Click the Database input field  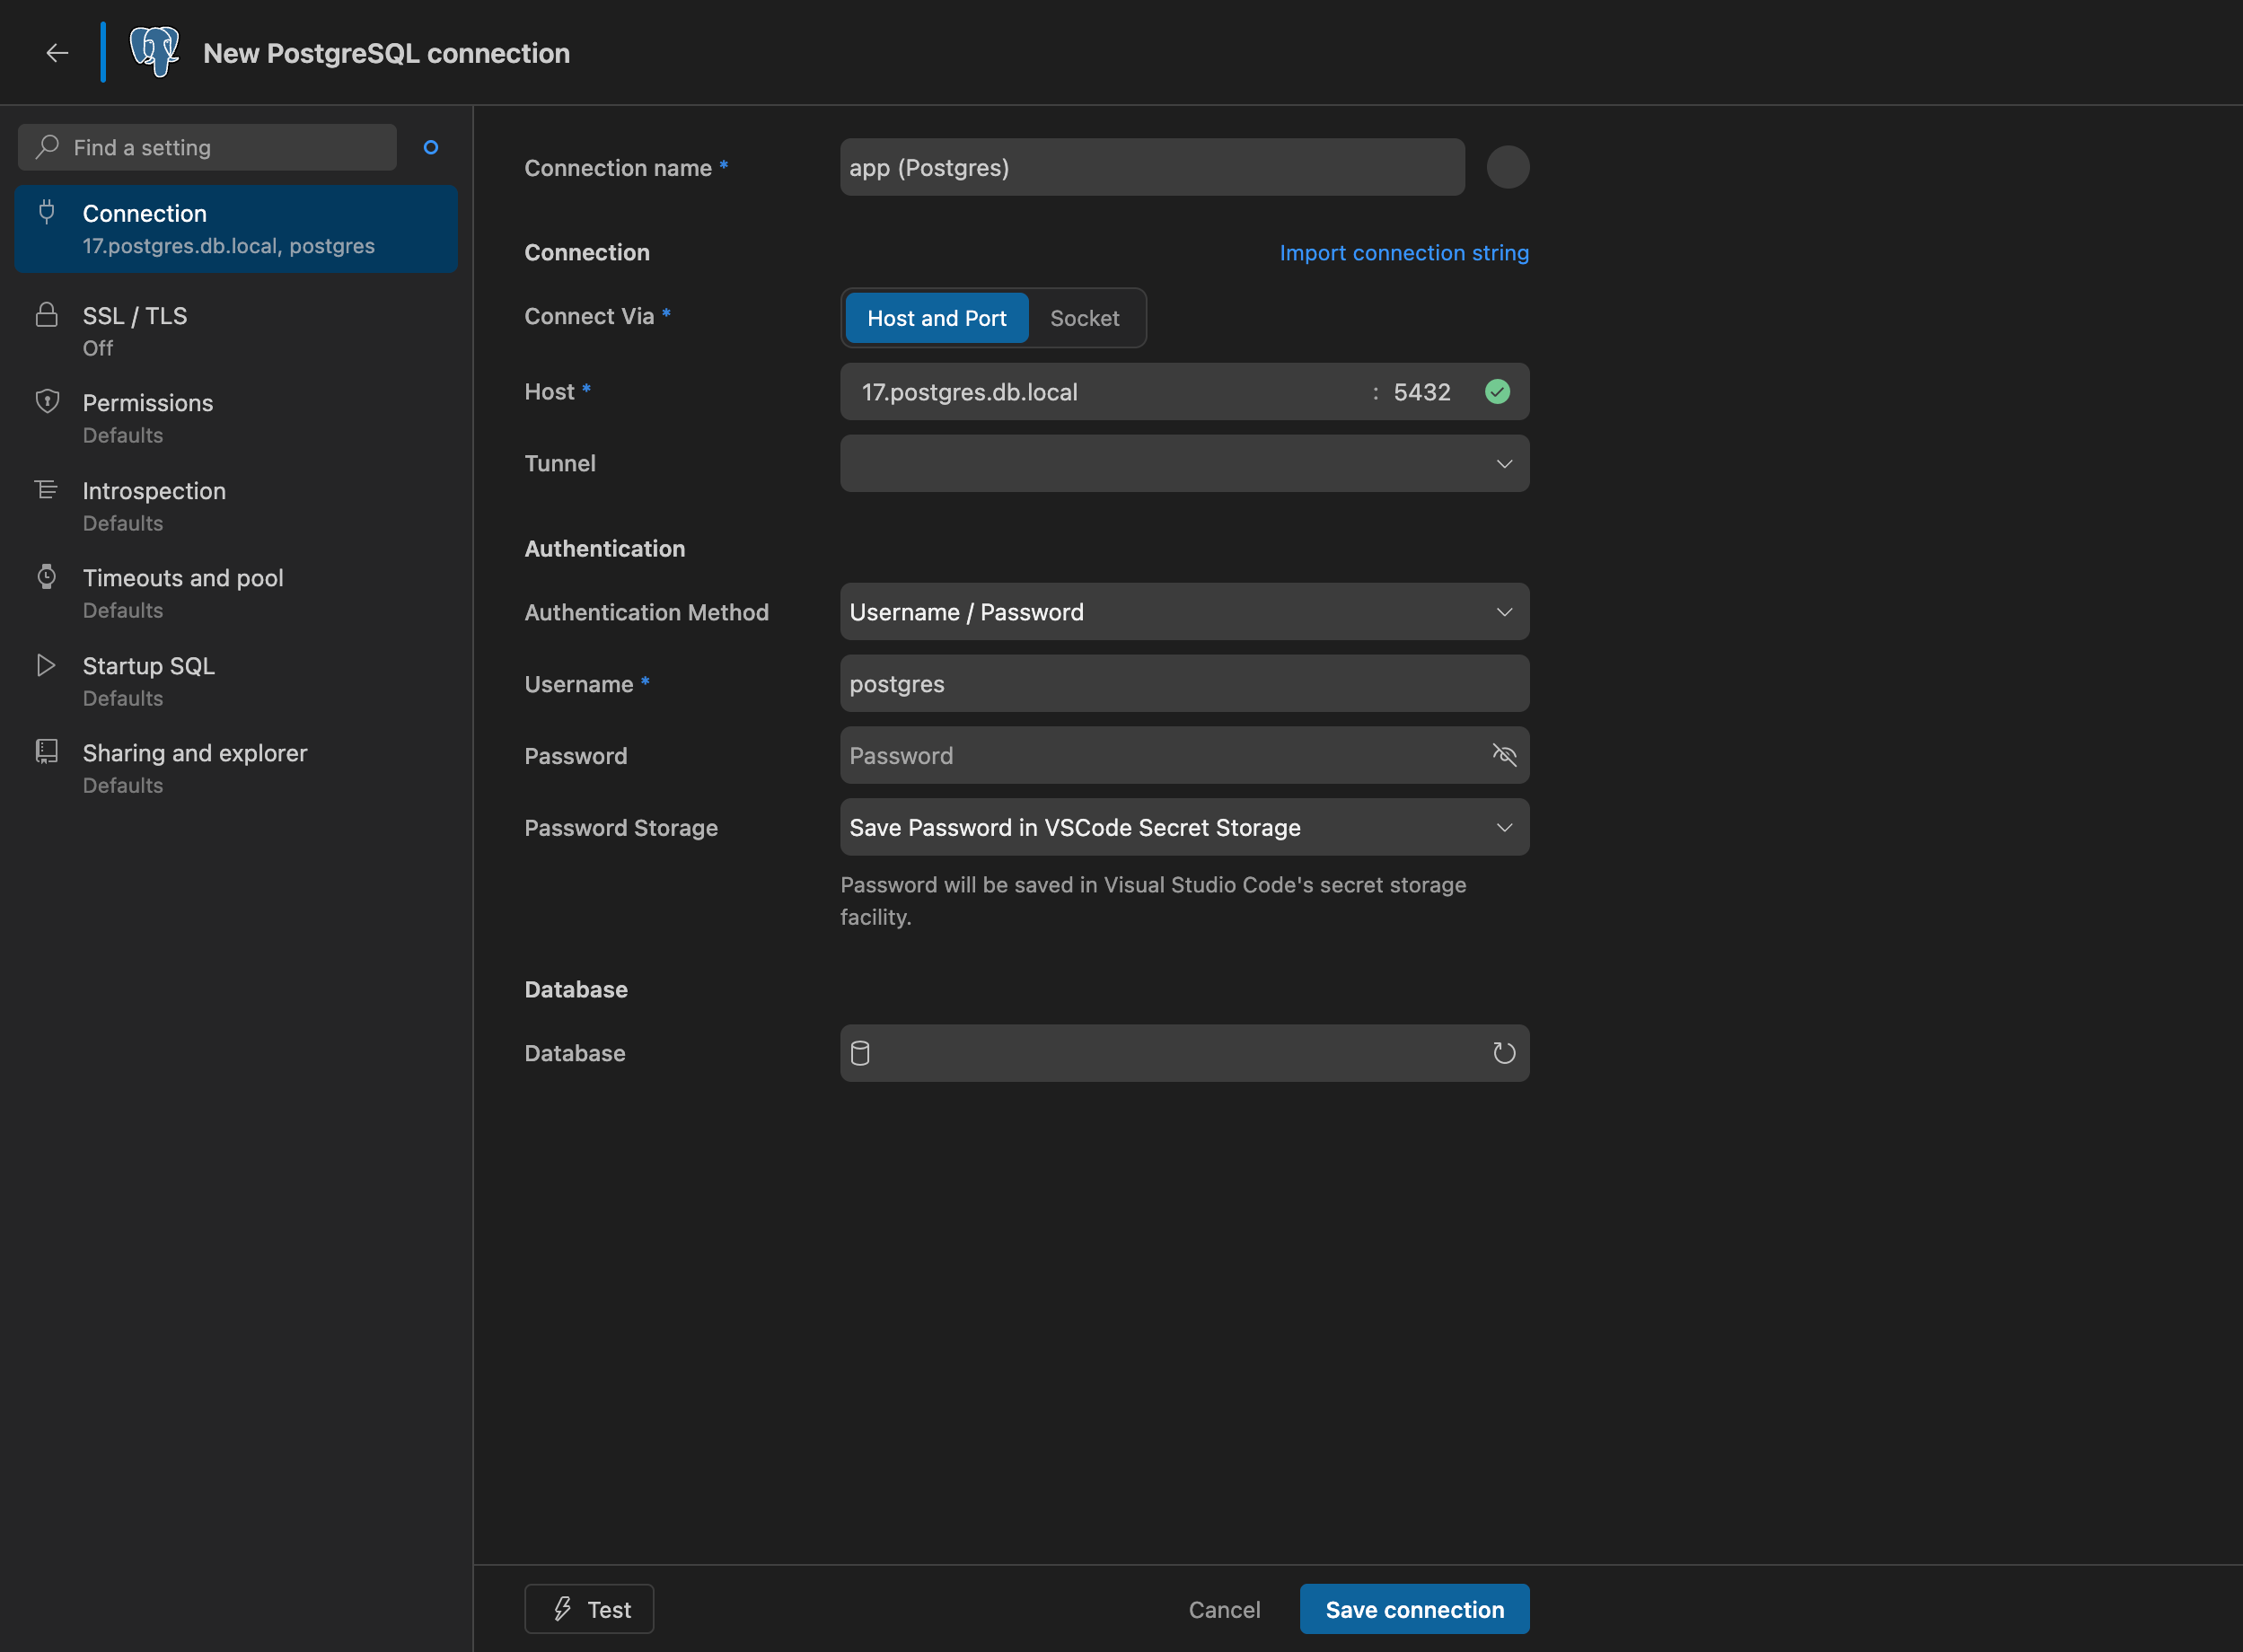tap(1184, 1053)
